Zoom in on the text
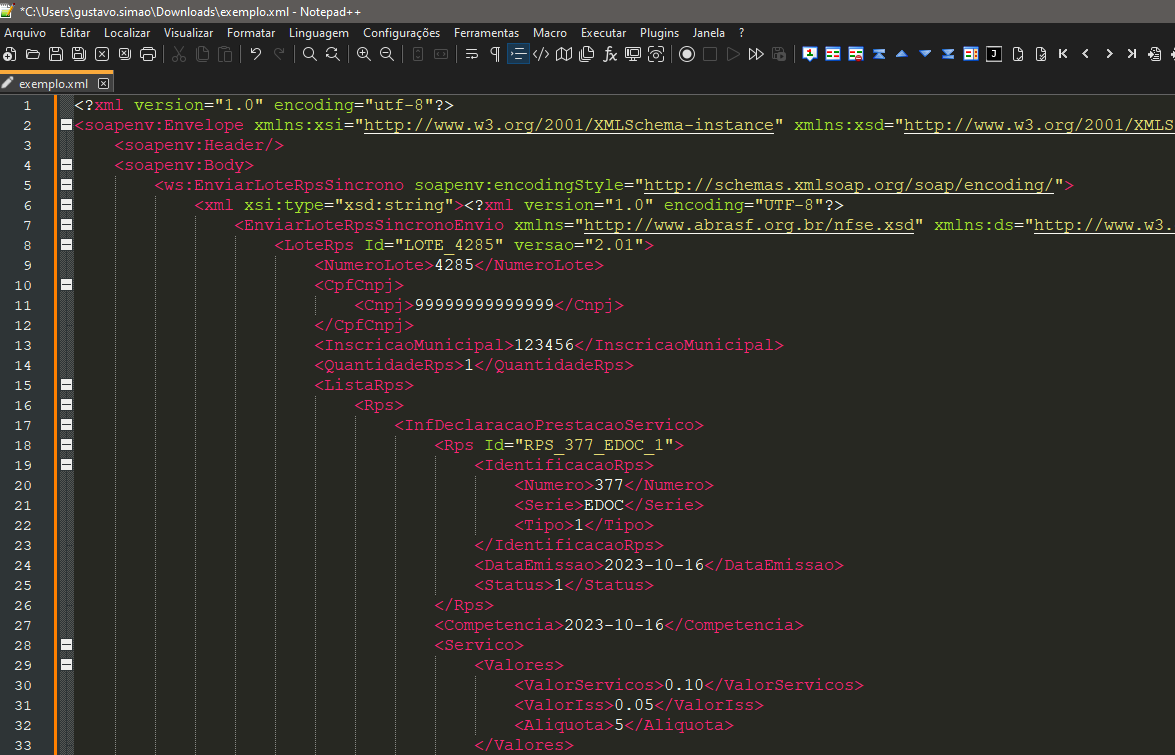 pos(363,54)
